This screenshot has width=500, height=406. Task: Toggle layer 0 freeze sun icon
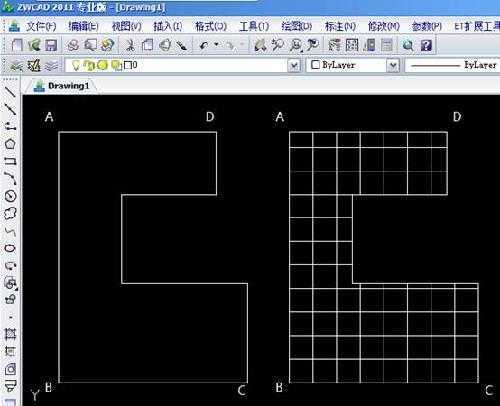(102, 65)
